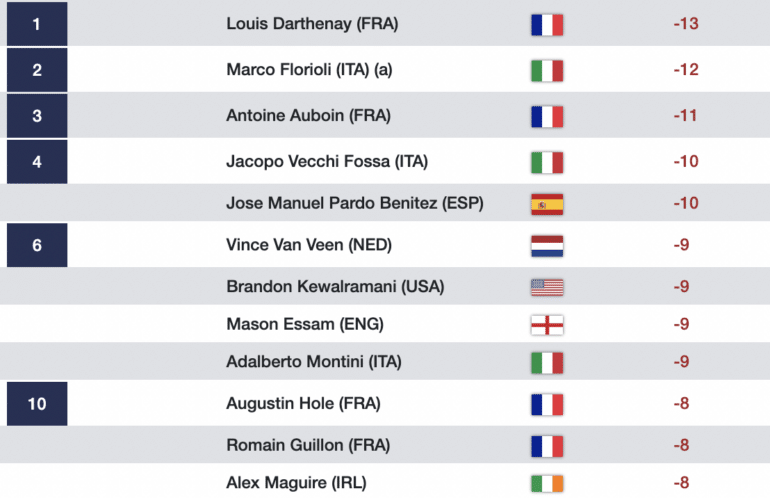Select Romain Guillon (FRA) player name
This screenshot has width=770, height=498.
308,445
